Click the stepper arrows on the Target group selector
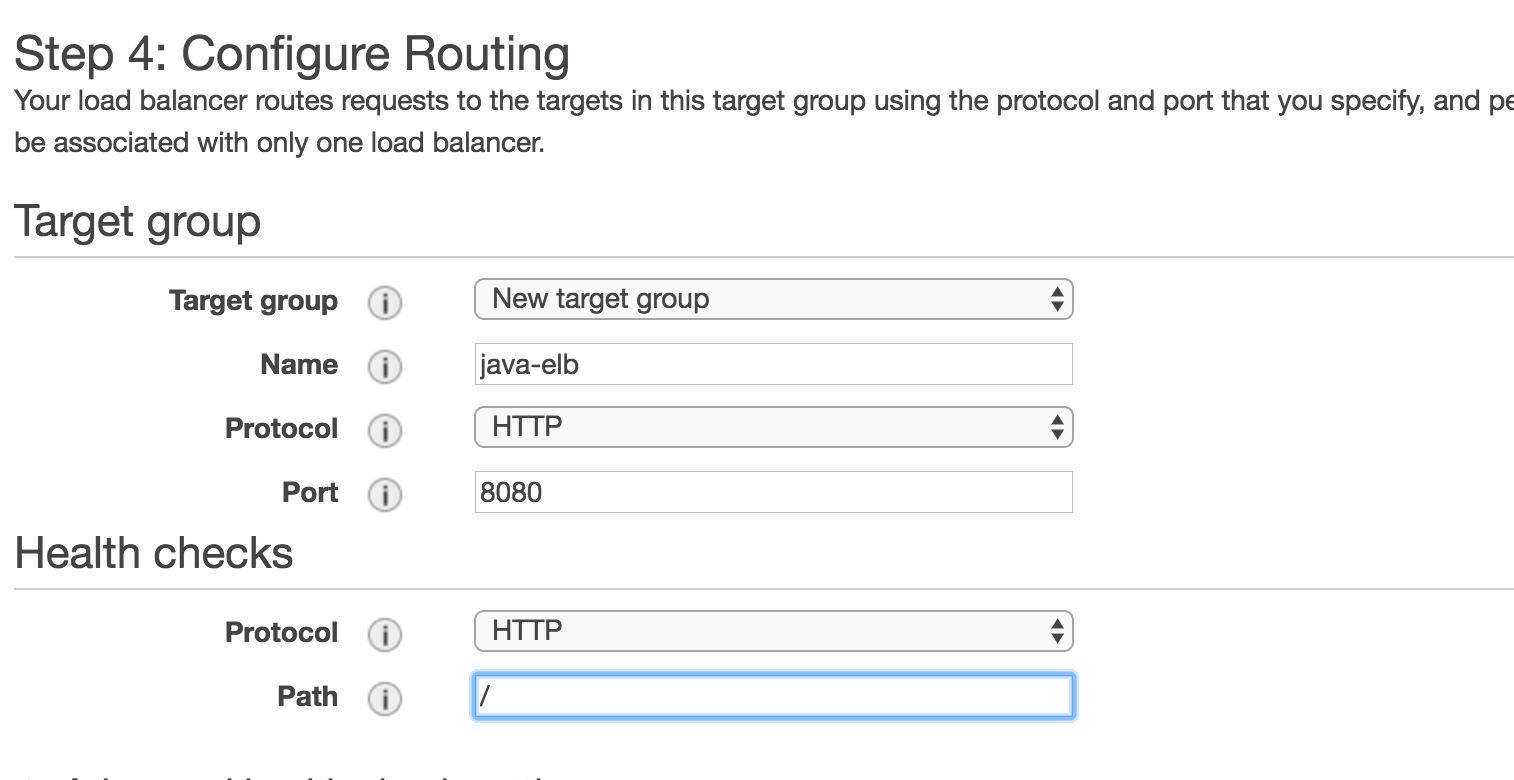1514x780 pixels. coord(1057,298)
